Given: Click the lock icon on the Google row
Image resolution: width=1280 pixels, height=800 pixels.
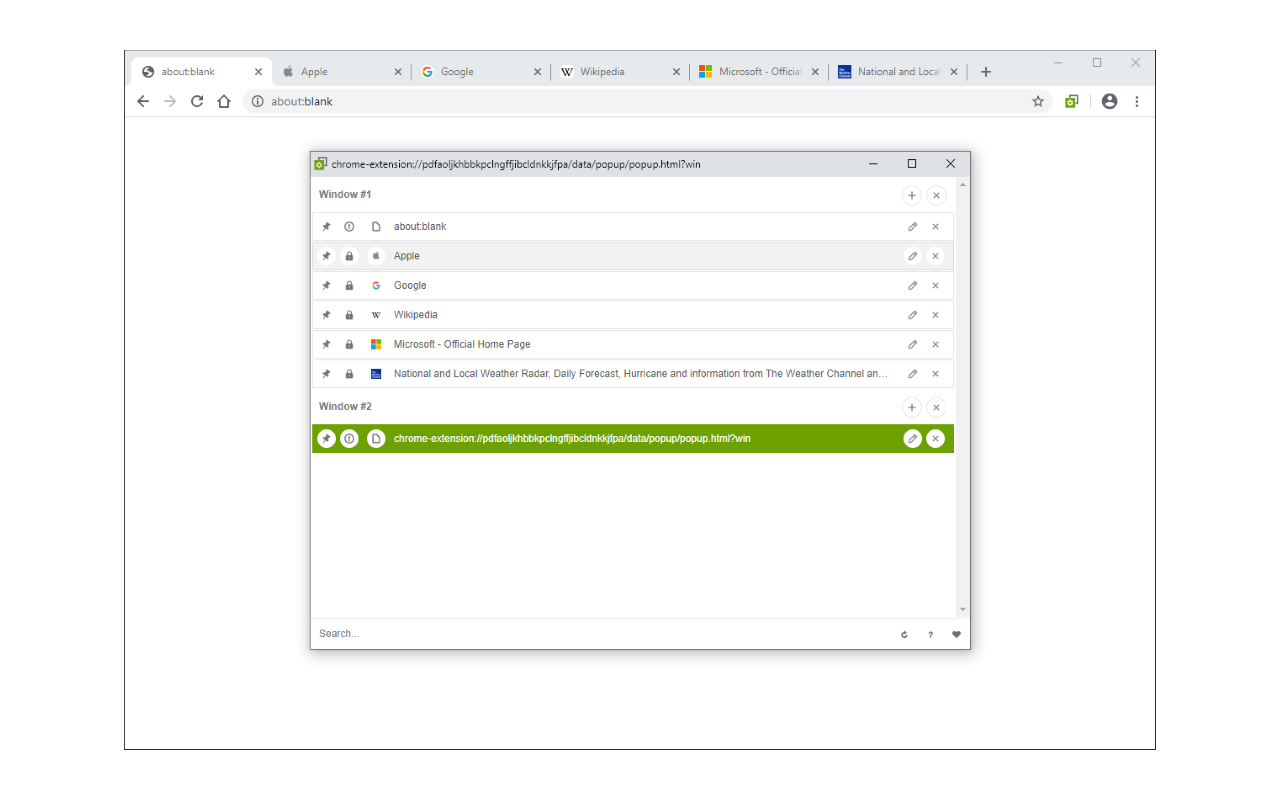Looking at the screenshot, I should [x=349, y=286].
